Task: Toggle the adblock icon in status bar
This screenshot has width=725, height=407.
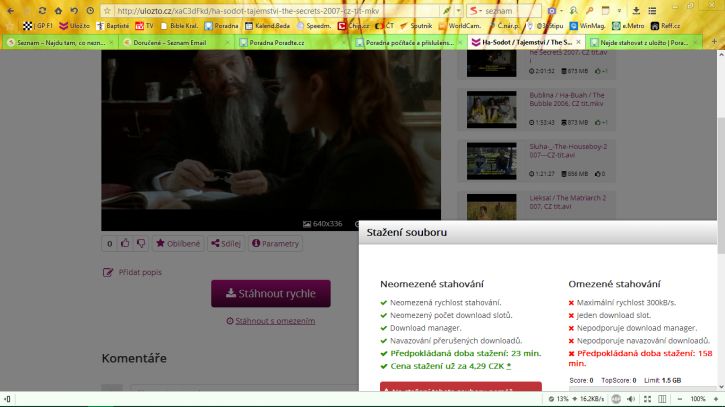Action: tap(616, 399)
